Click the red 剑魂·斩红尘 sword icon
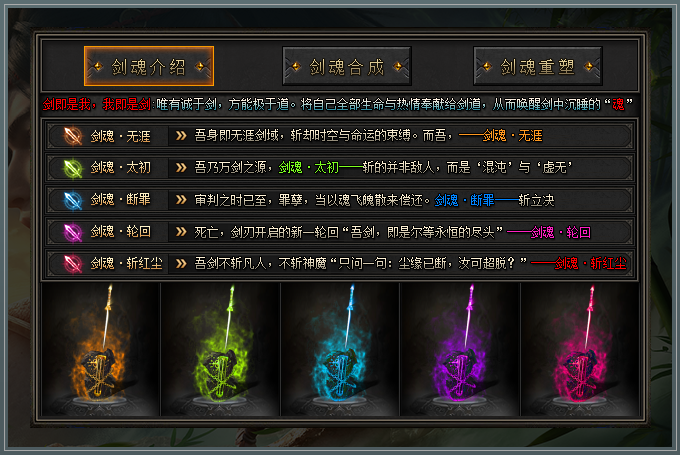This screenshot has height=455, width=680. point(73,263)
